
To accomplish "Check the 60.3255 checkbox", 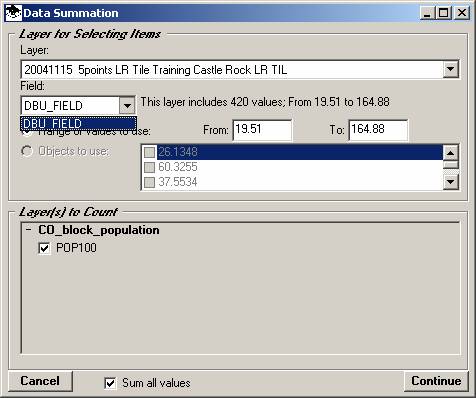I will [x=149, y=167].
